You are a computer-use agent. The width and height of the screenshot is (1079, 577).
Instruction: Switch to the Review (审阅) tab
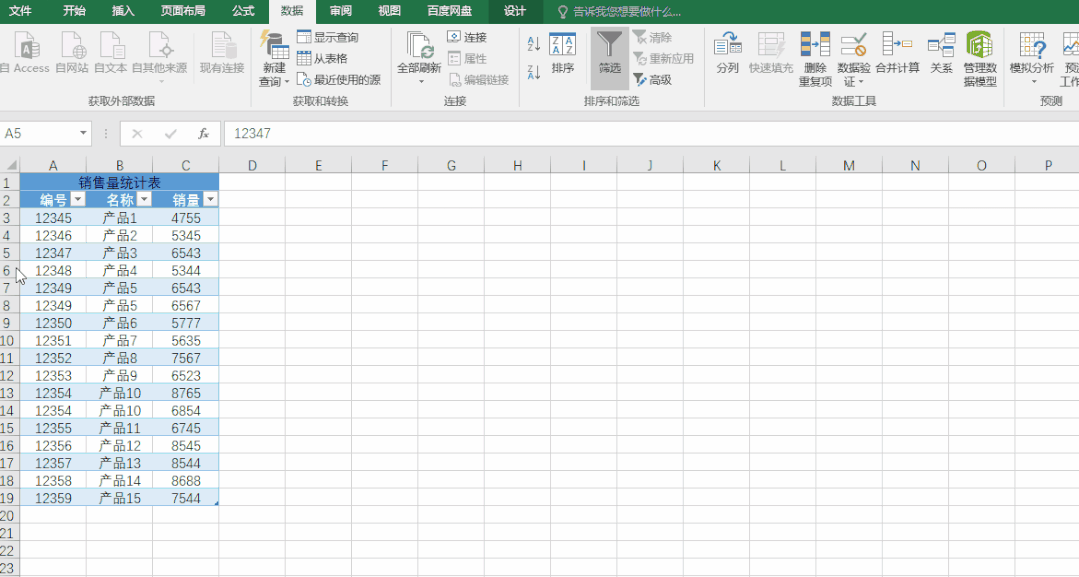pyautogui.click(x=341, y=11)
